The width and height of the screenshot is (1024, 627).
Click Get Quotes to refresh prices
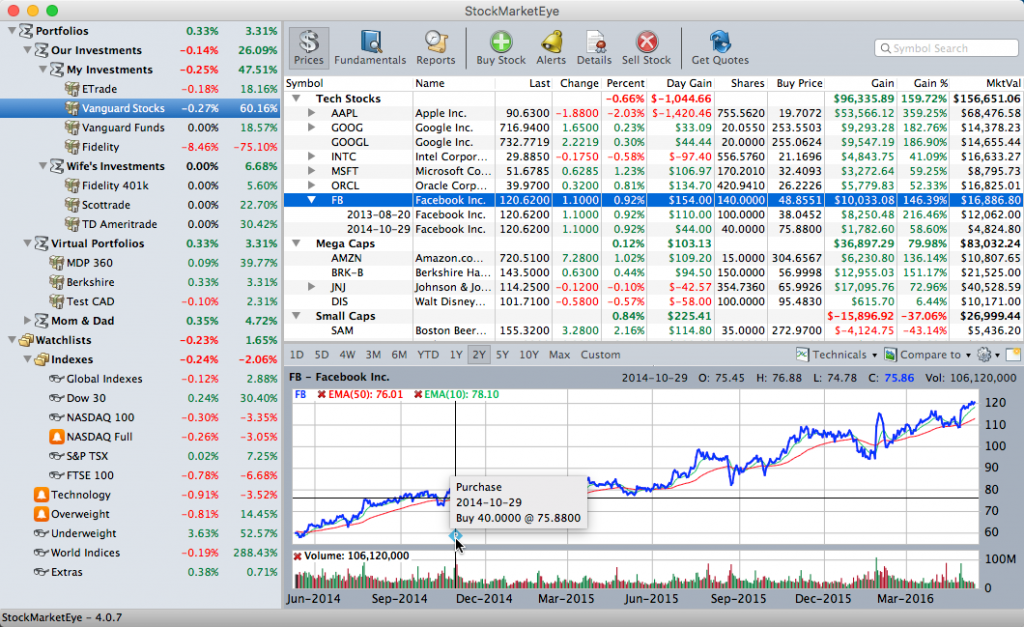pos(719,46)
